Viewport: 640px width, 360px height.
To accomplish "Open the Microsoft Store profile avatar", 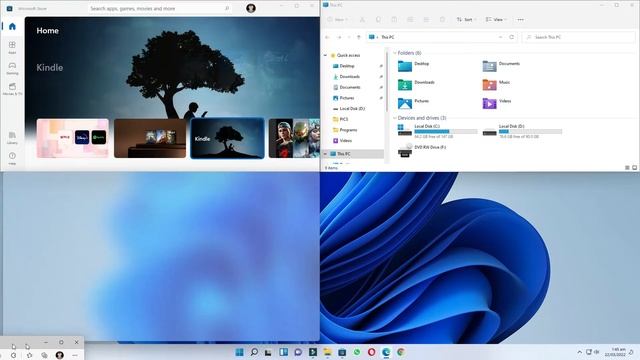I will [251, 8].
